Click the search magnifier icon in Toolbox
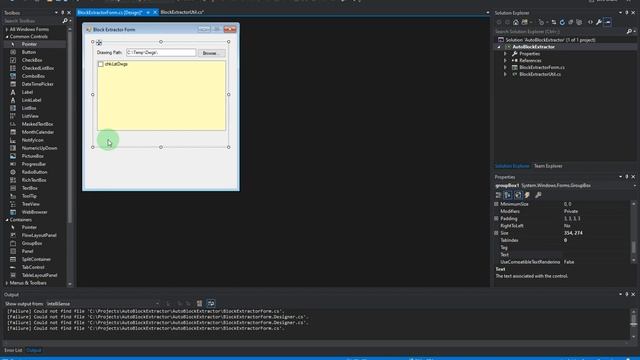 click(x=65, y=20)
